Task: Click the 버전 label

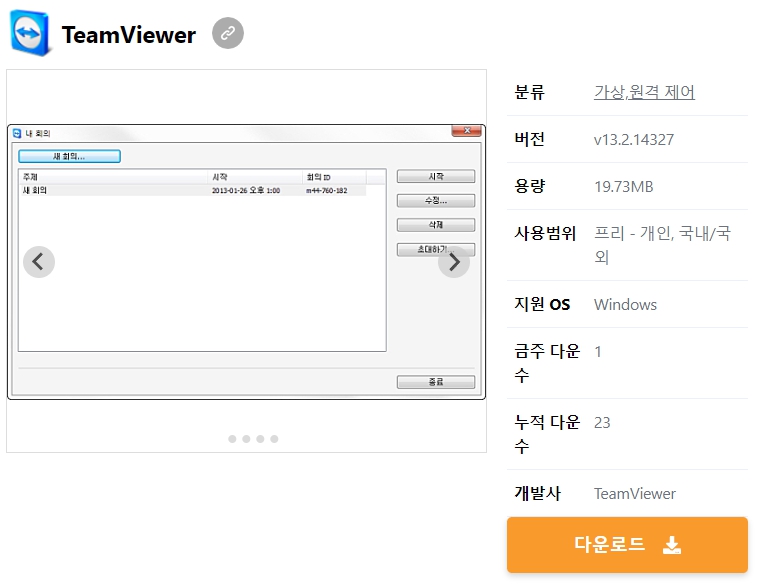Action: 530,139
